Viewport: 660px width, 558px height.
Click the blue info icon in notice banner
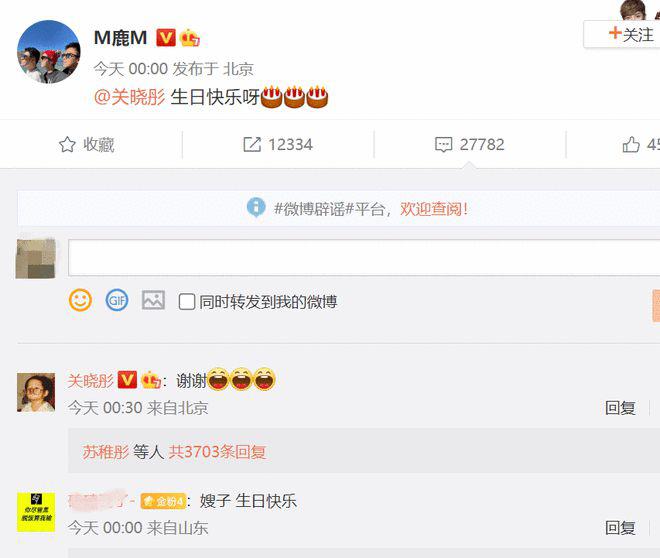[256, 207]
